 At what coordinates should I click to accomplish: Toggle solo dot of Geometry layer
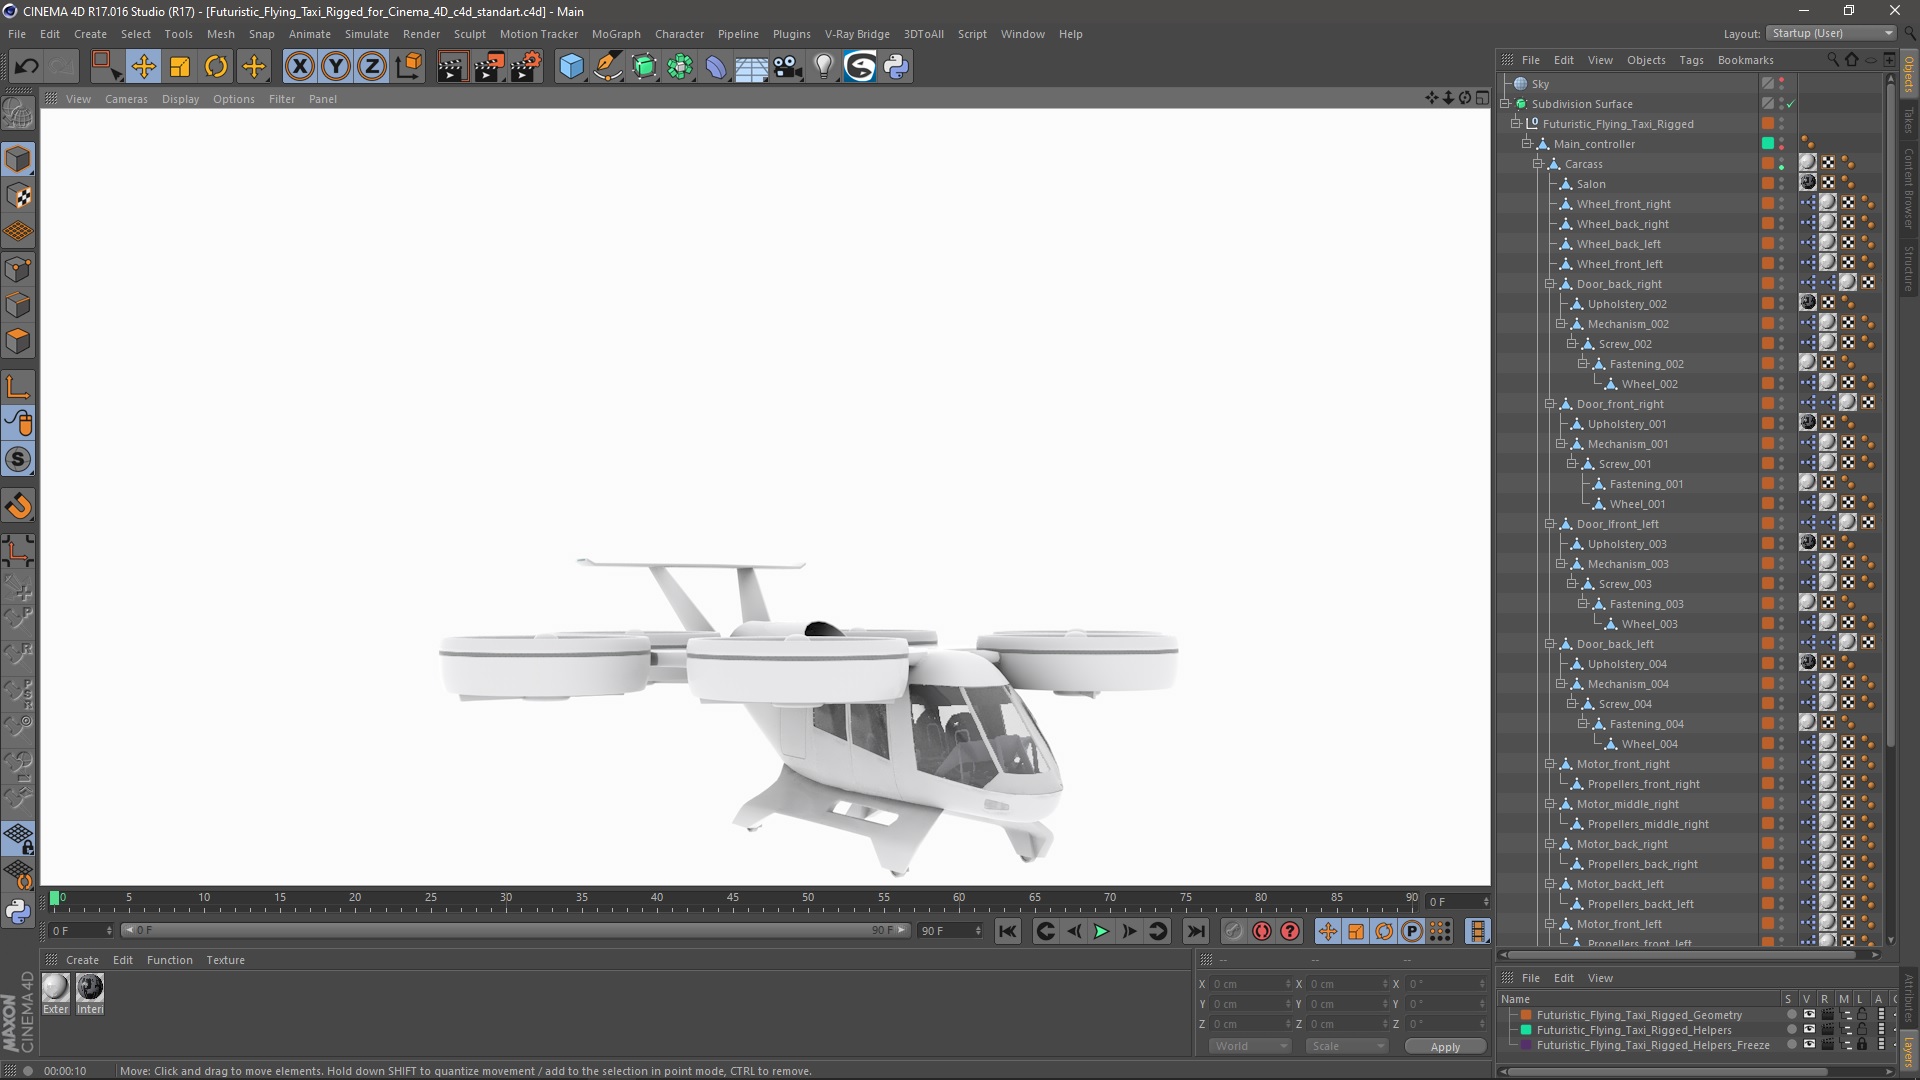tap(1791, 1015)
